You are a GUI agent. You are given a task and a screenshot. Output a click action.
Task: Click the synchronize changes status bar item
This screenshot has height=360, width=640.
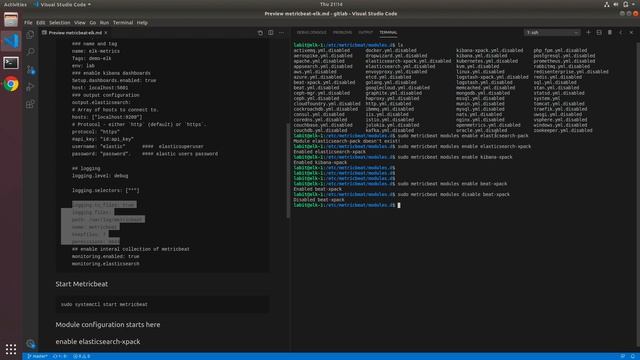tap(60, 356)
